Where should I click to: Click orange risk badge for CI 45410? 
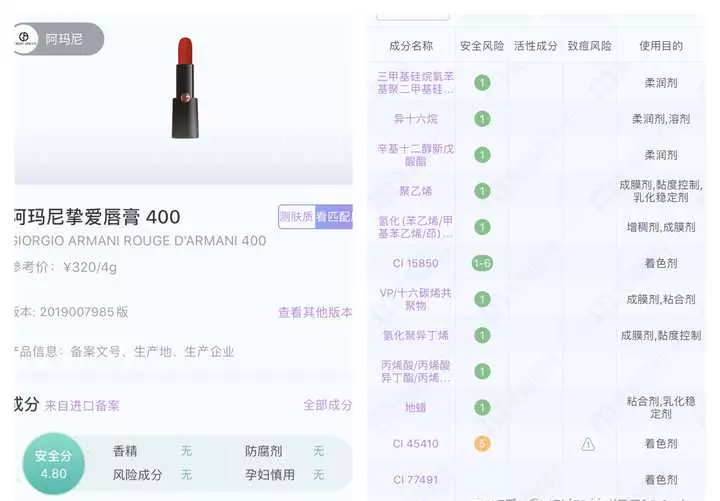pos(482,444)
